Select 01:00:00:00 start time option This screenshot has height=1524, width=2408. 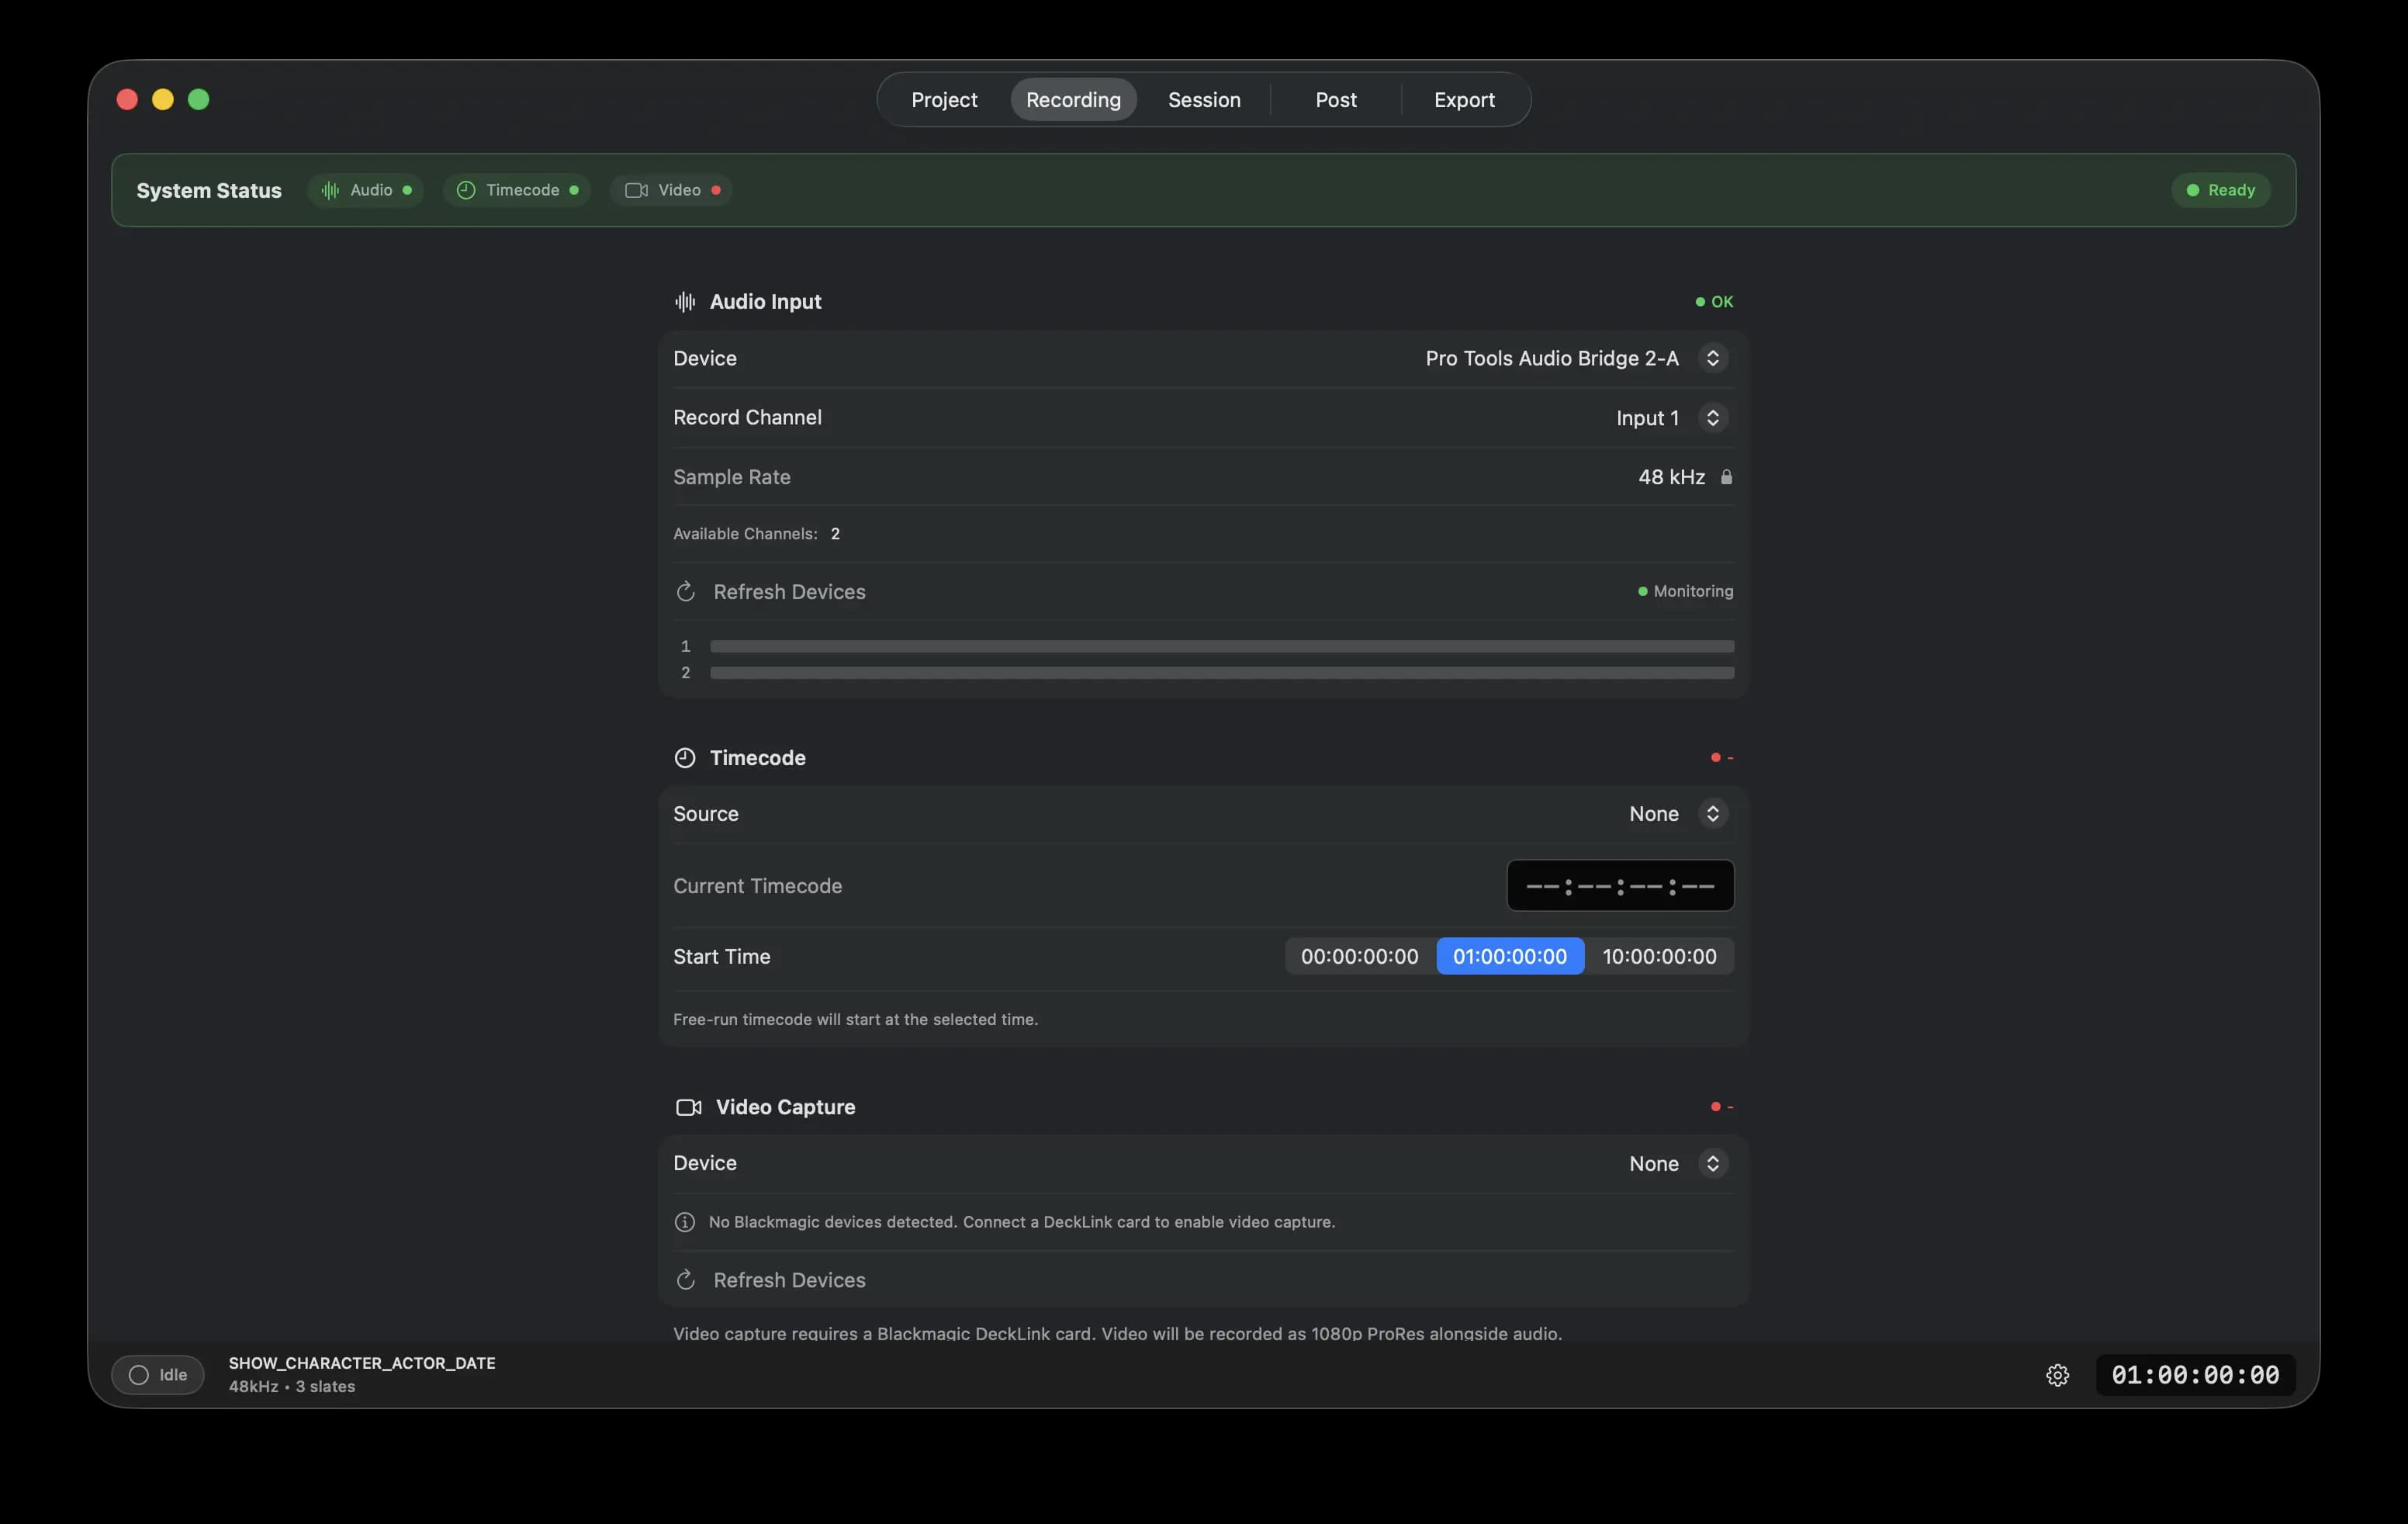point(1509,956)
